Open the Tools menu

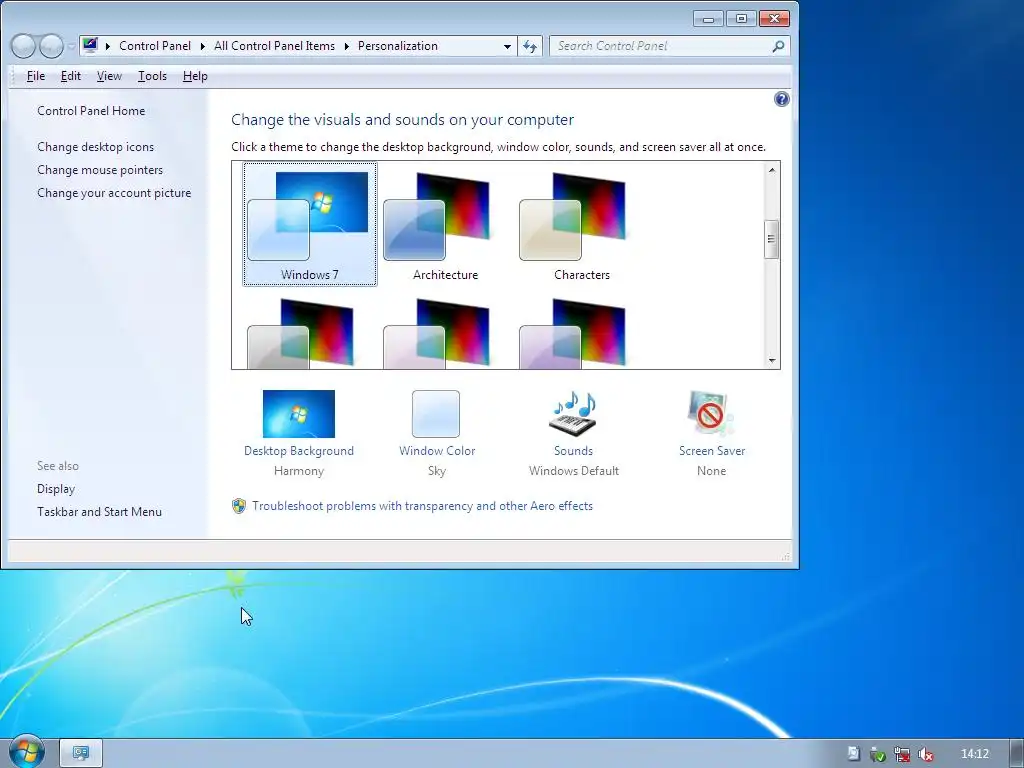click(152, 76)
